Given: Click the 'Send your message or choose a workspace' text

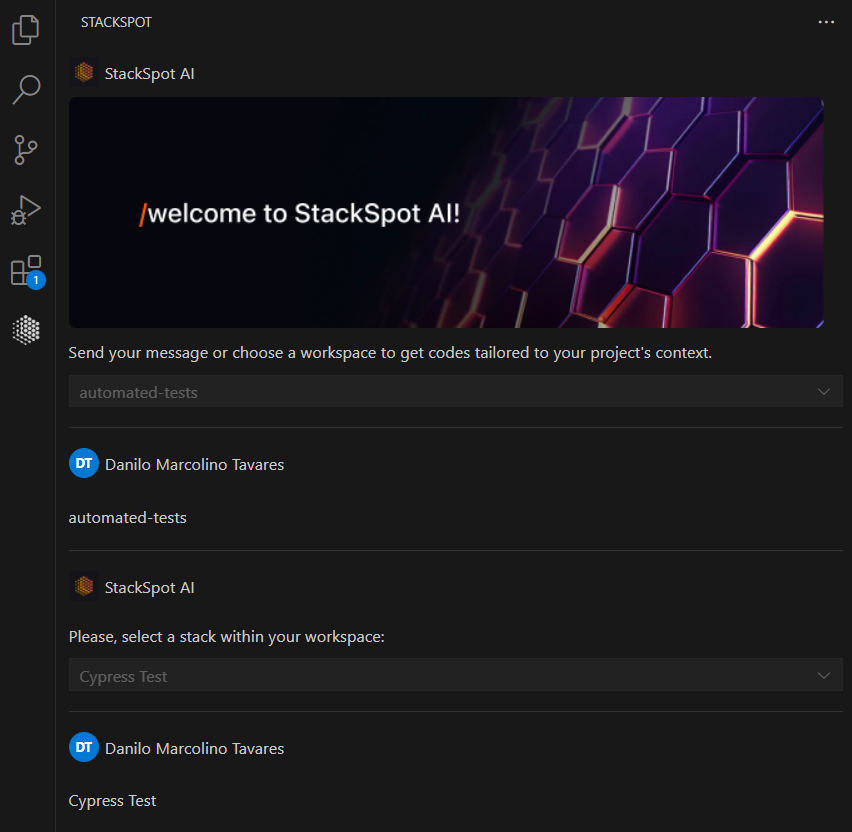Looking at the screenshot, I should click(x=390, y=353).
